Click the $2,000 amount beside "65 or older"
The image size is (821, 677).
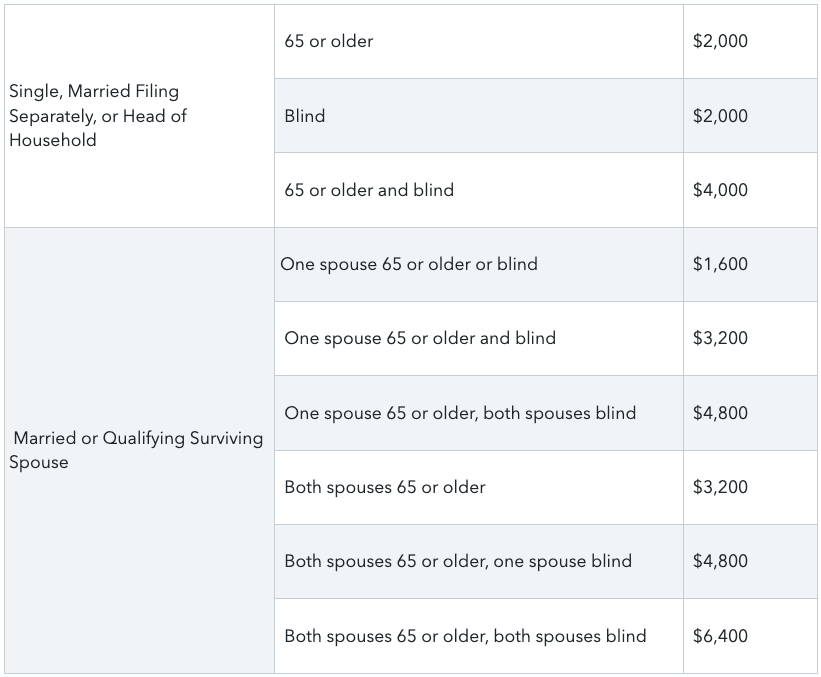(x=720, y=42)
